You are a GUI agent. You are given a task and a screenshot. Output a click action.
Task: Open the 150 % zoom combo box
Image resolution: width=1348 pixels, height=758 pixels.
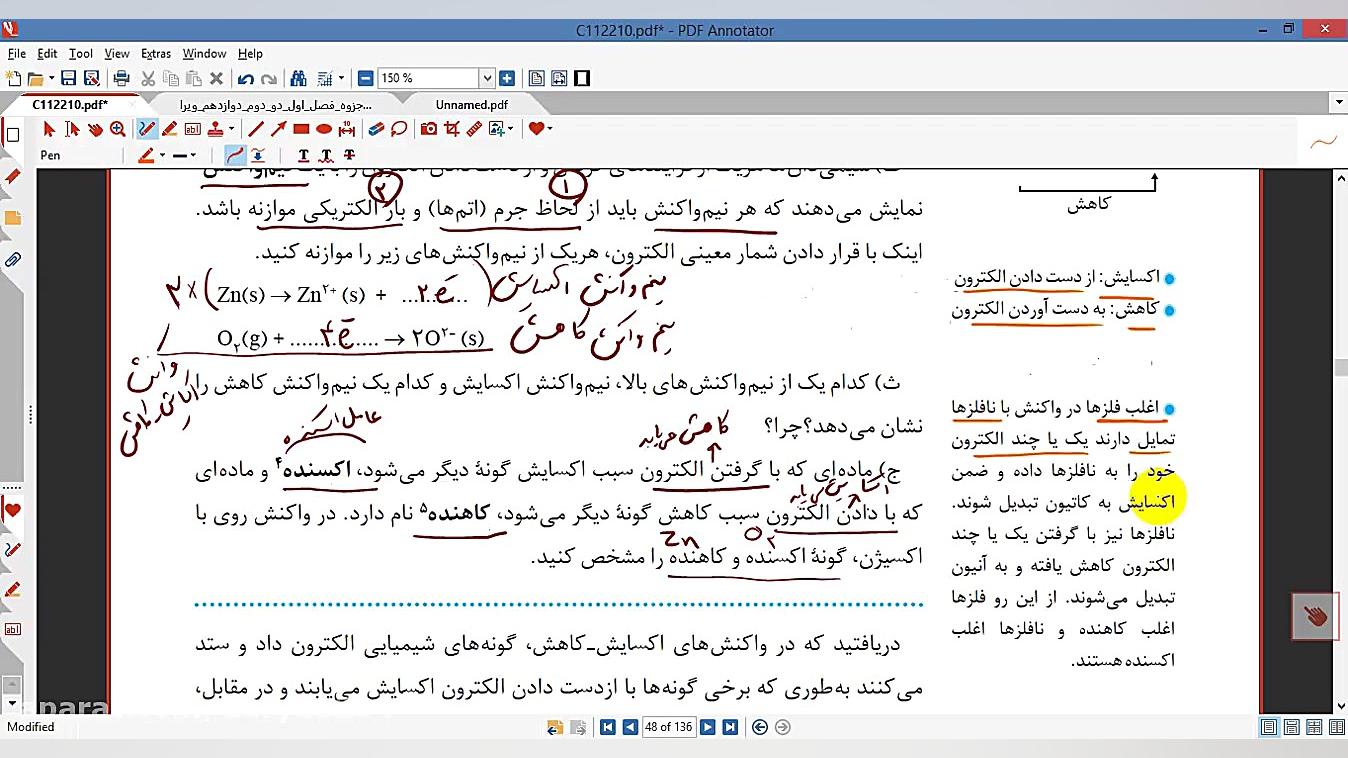tap(436, 78)
